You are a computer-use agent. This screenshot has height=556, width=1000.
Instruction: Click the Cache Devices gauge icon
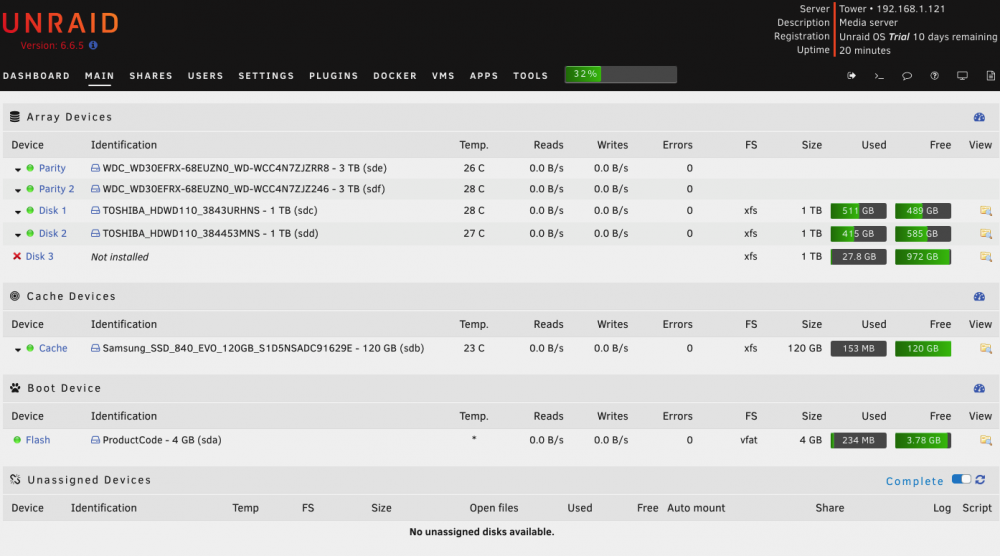coord(979,296)
